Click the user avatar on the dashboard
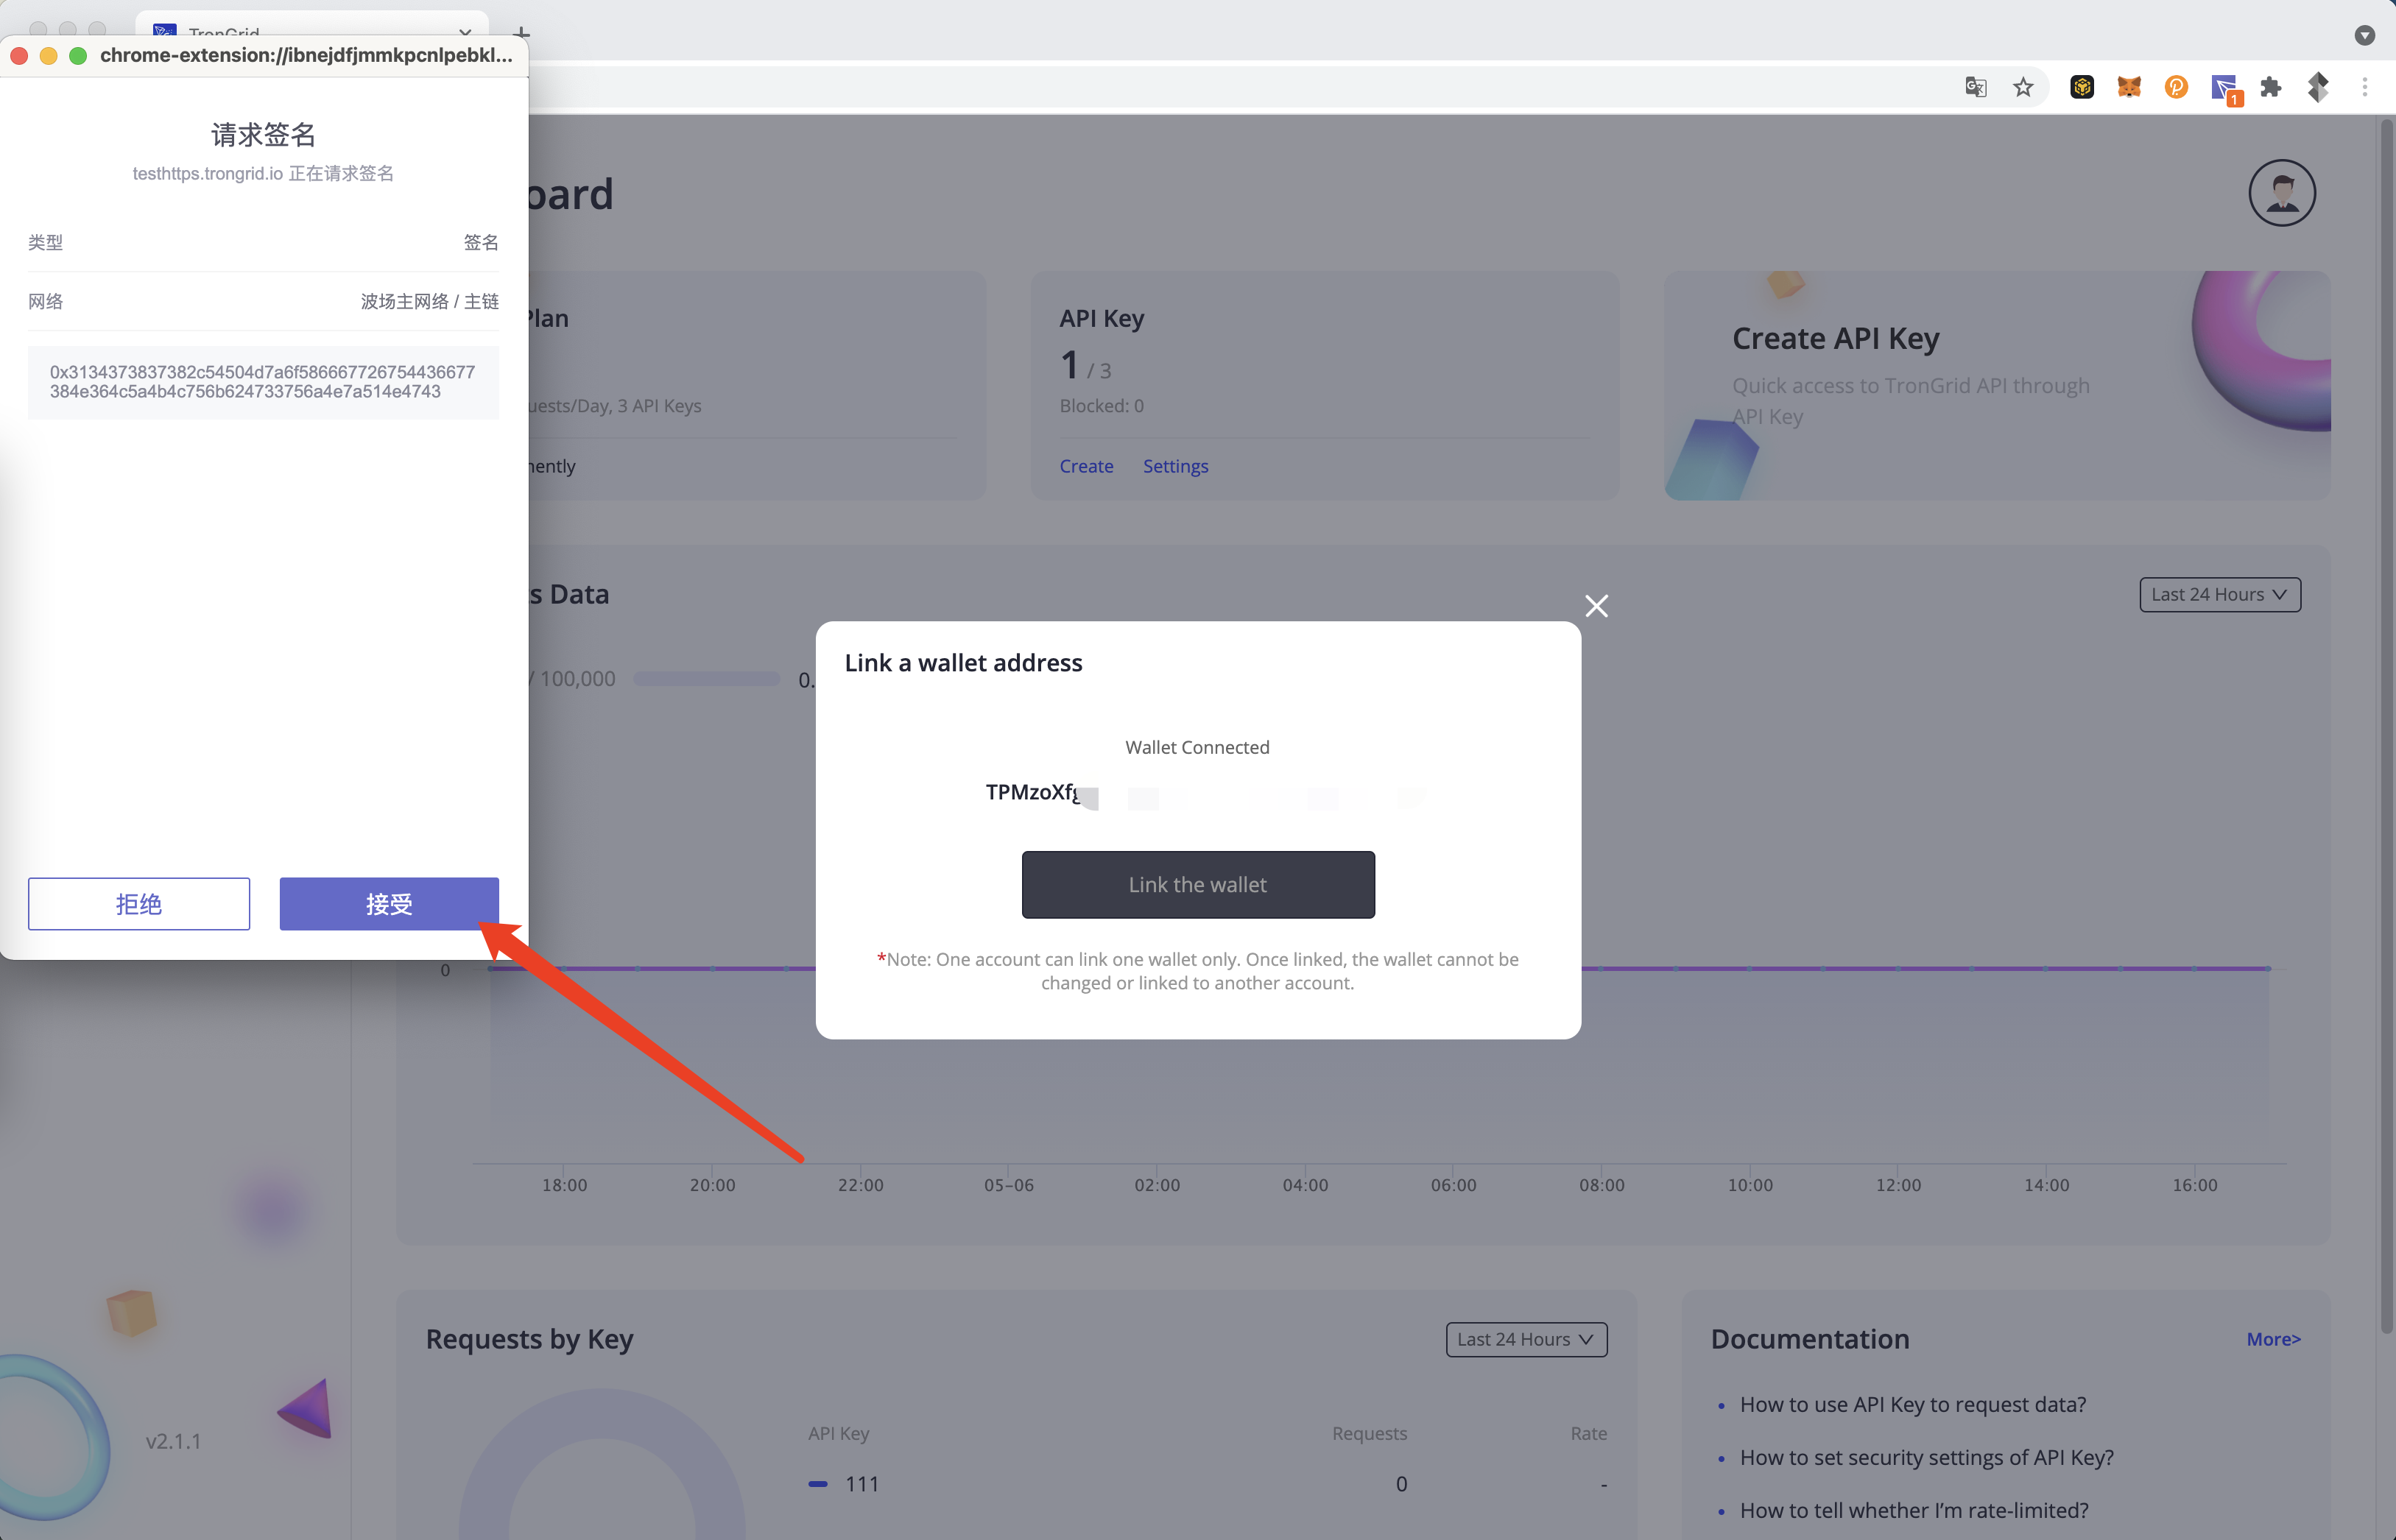Viewport: 2396px width, 1540px height. click(x=2282, y=192)
